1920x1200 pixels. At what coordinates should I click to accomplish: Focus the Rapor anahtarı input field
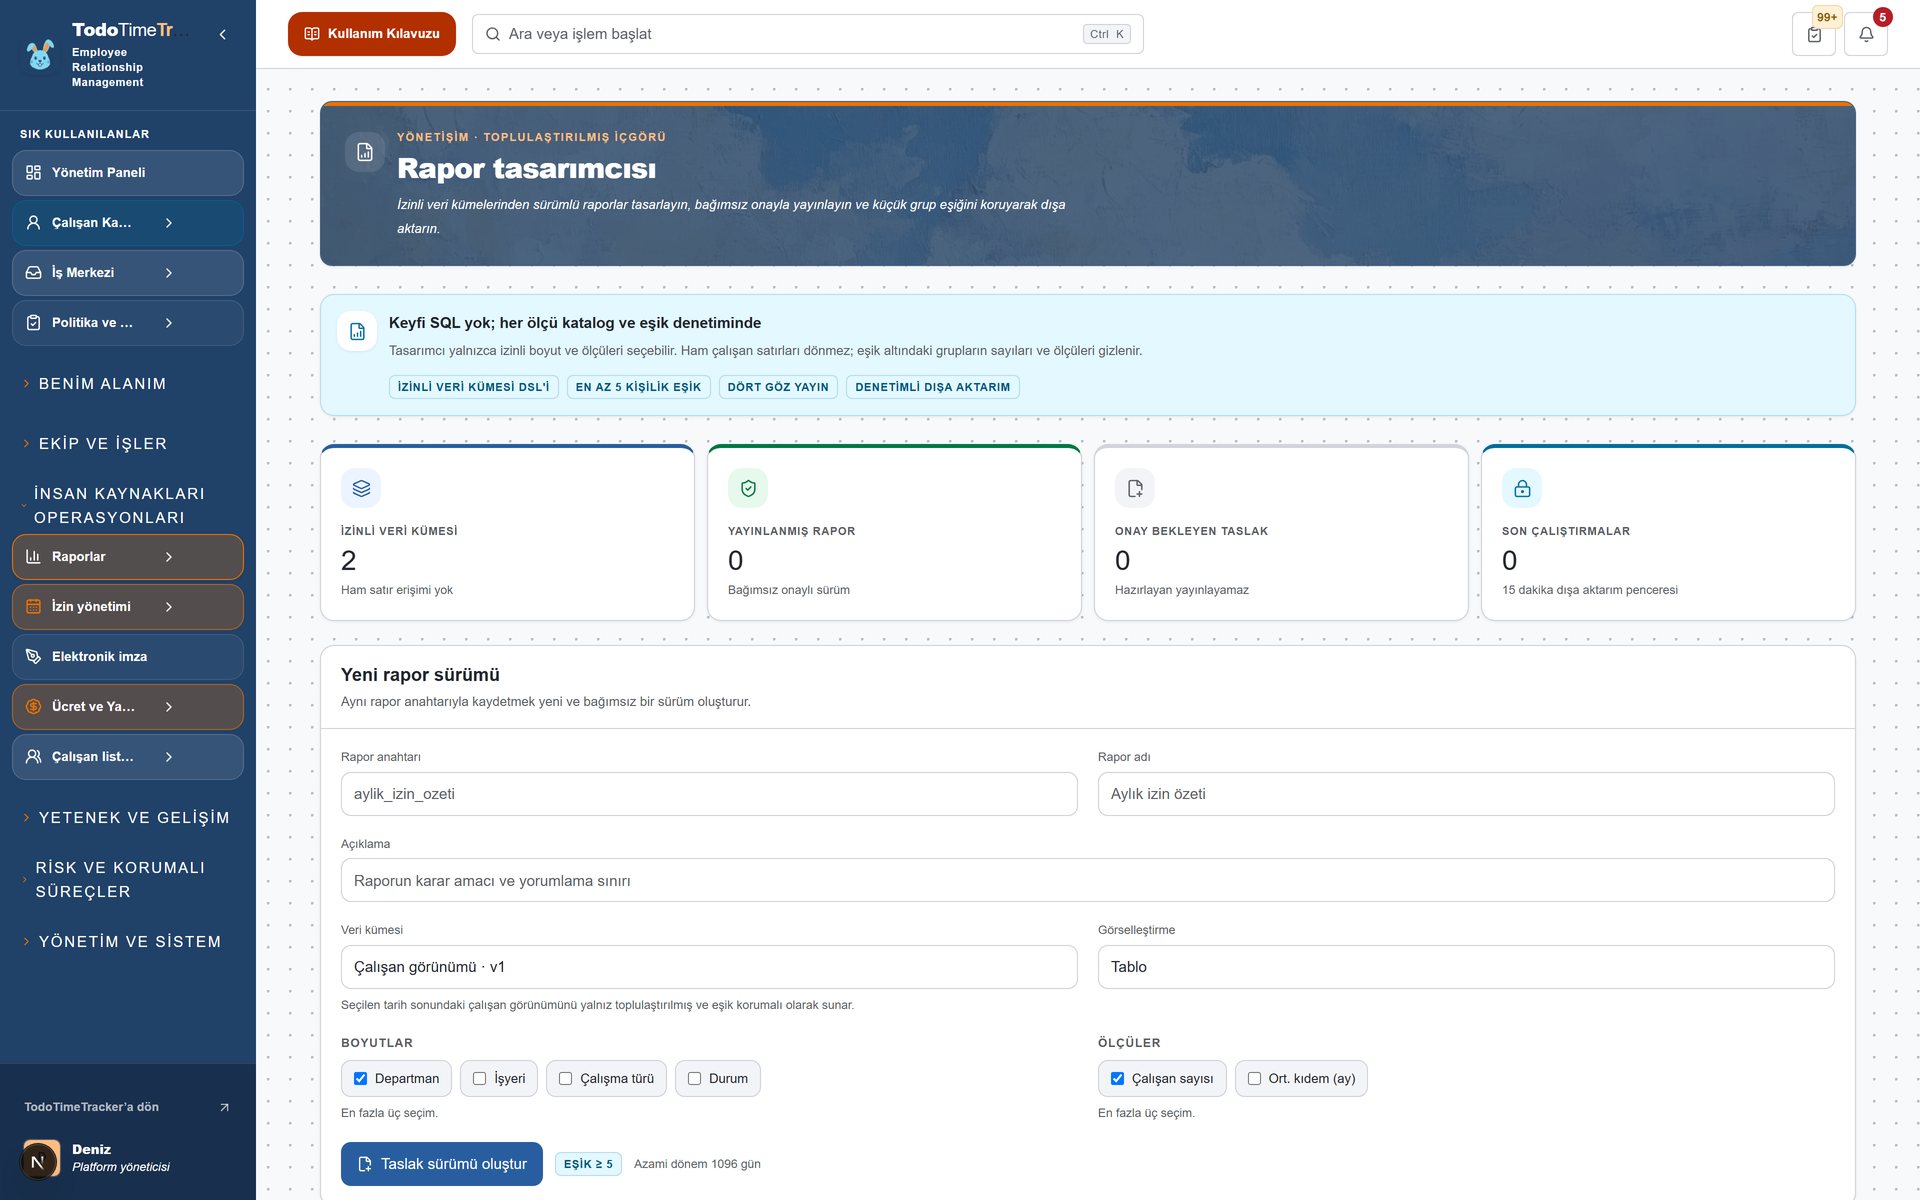tap(709, 794)
